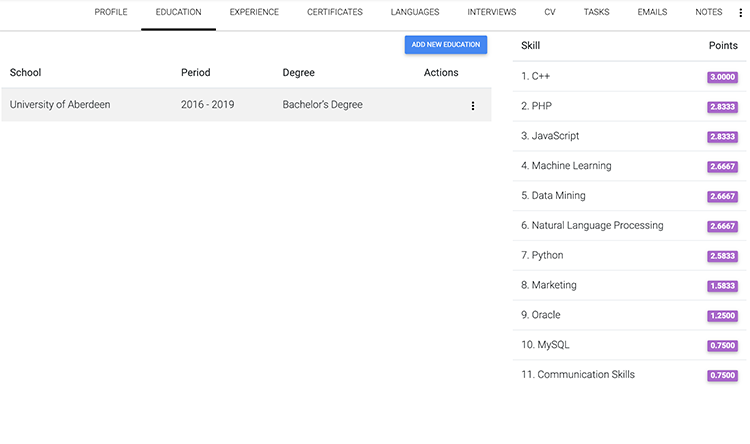
Task: Click the C++ points badge 3.0000
Action: 722,77
